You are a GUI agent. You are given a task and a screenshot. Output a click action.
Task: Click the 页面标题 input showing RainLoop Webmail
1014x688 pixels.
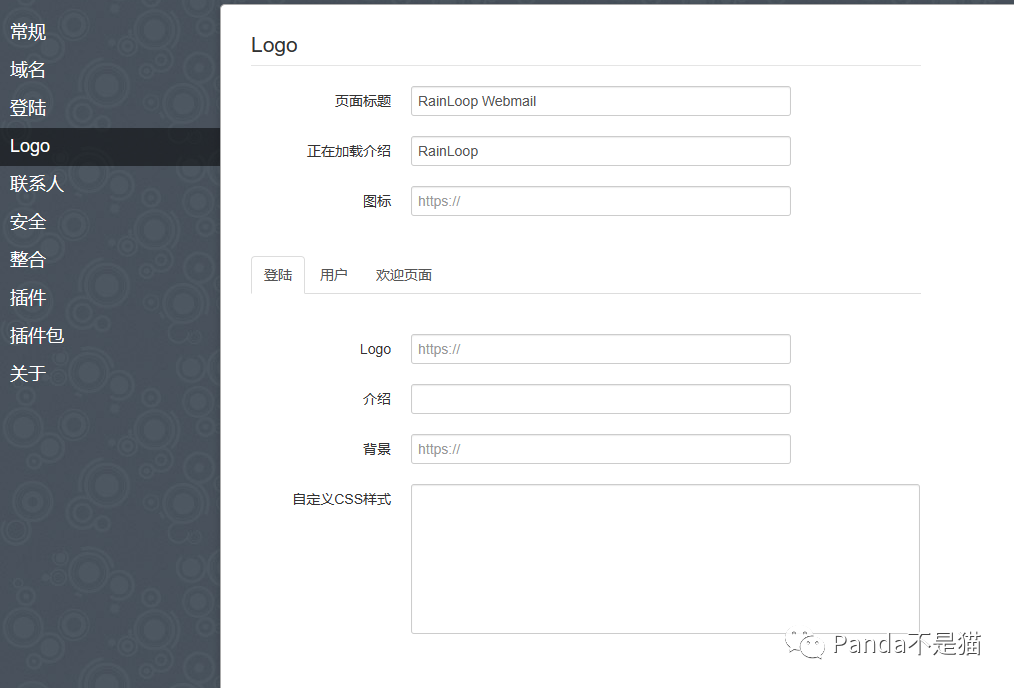pyautogui.click(x=600, y=101)
